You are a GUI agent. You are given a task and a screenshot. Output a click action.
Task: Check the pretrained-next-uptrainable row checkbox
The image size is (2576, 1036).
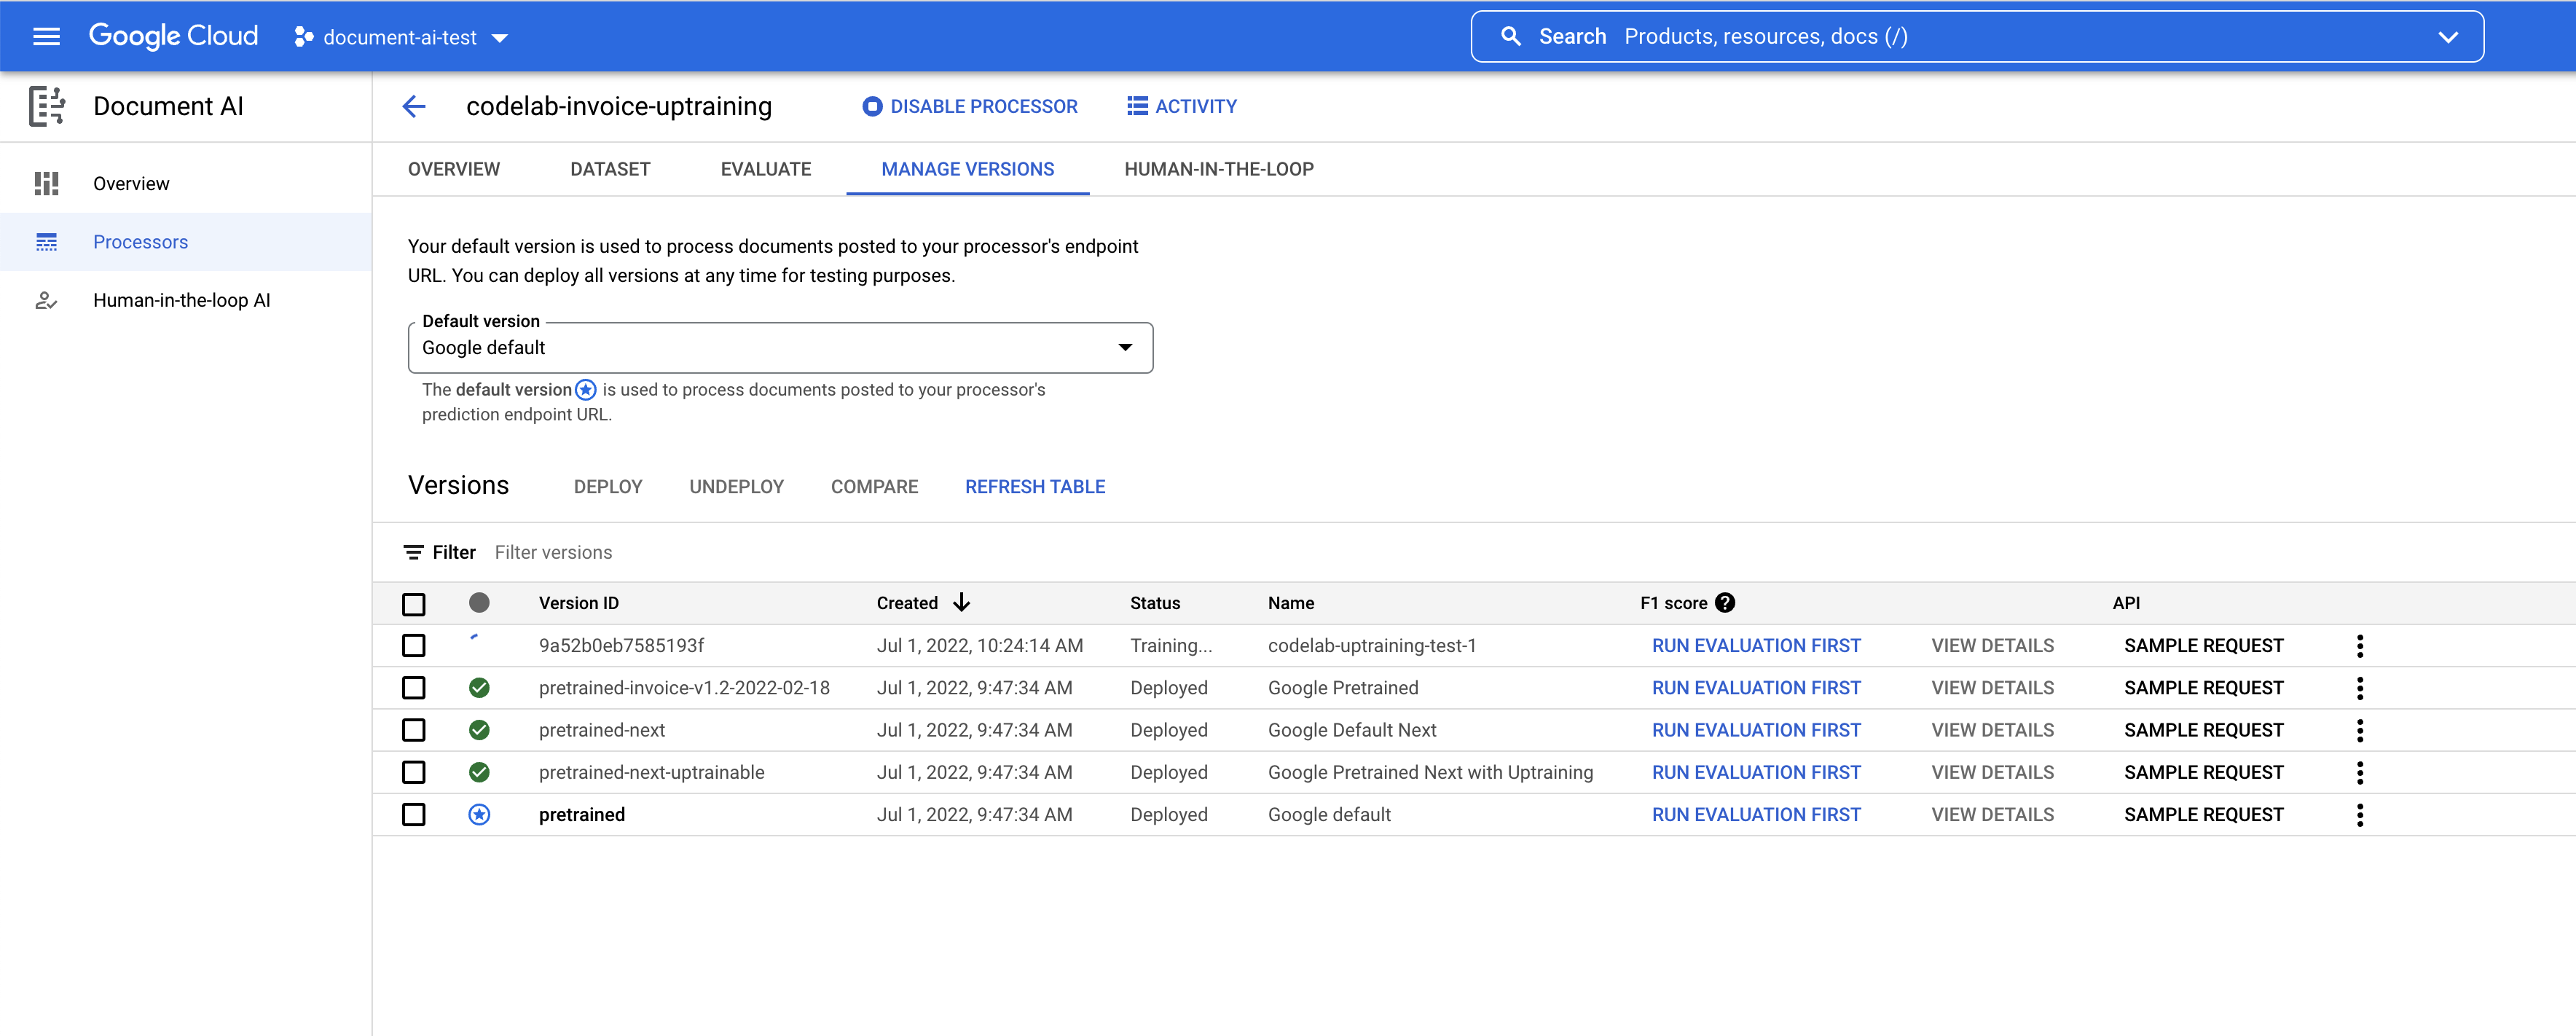414,773
